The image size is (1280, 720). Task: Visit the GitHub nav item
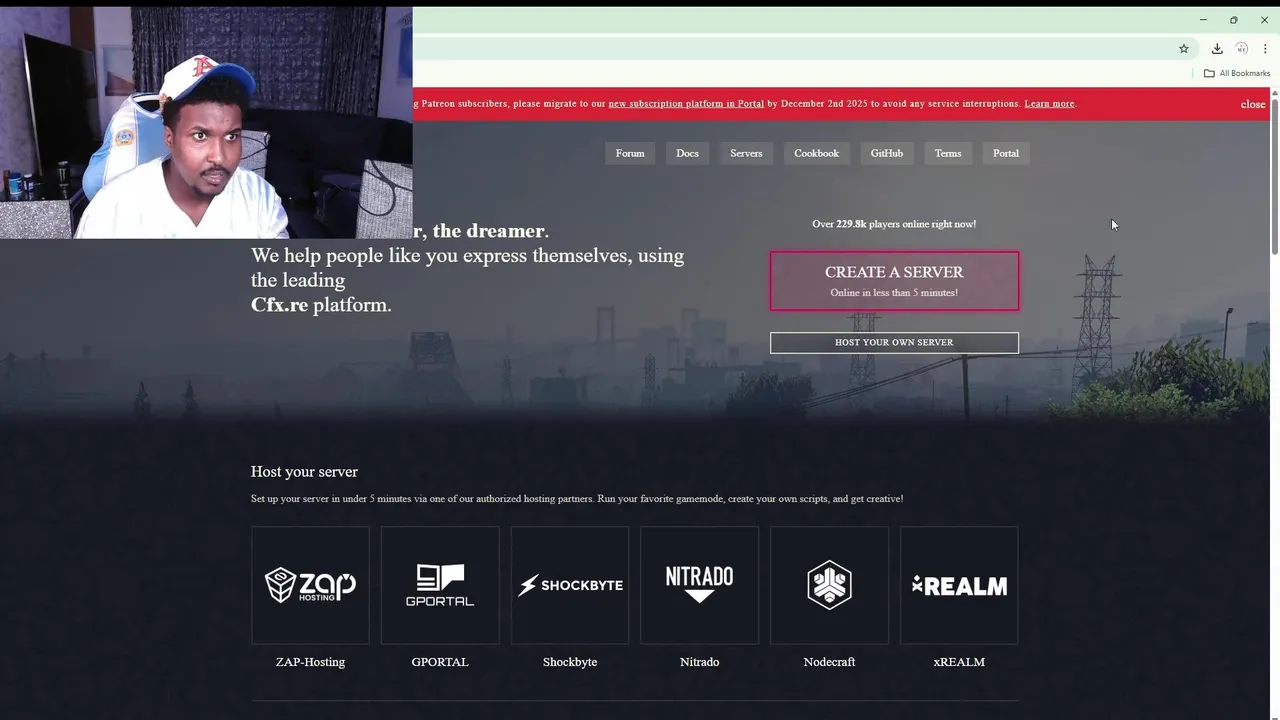(887, 153)
